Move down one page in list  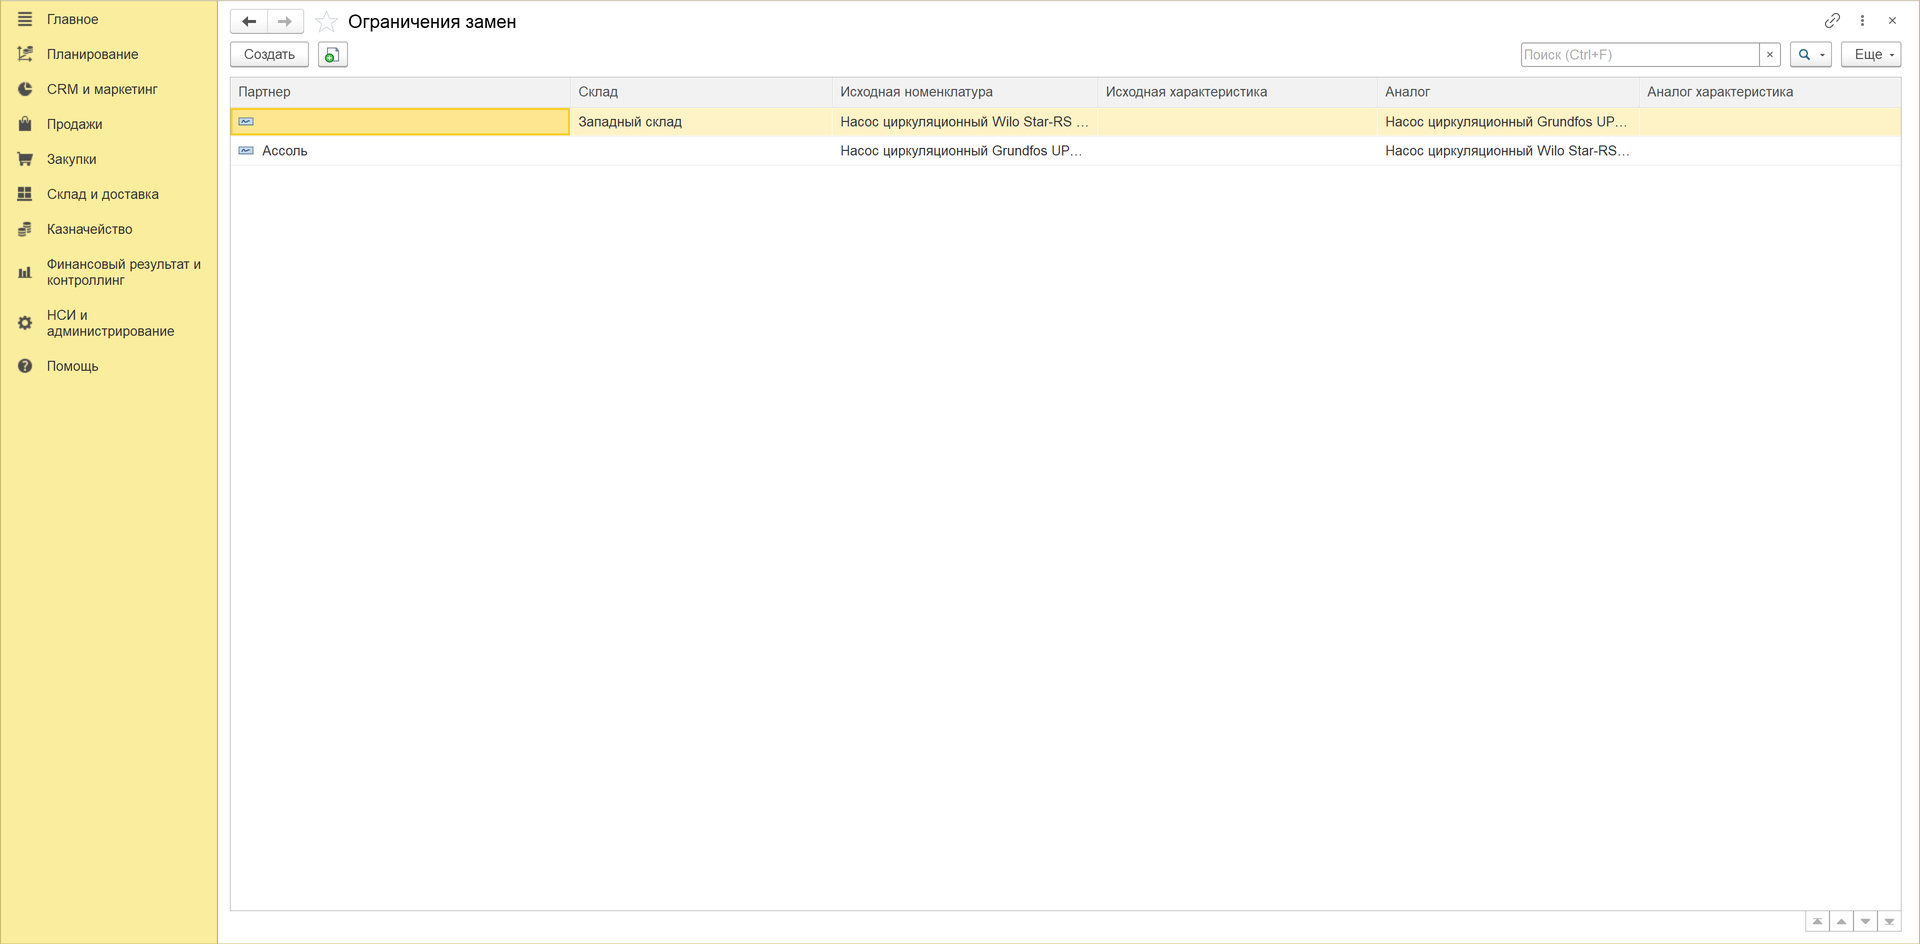point(1865,922)
